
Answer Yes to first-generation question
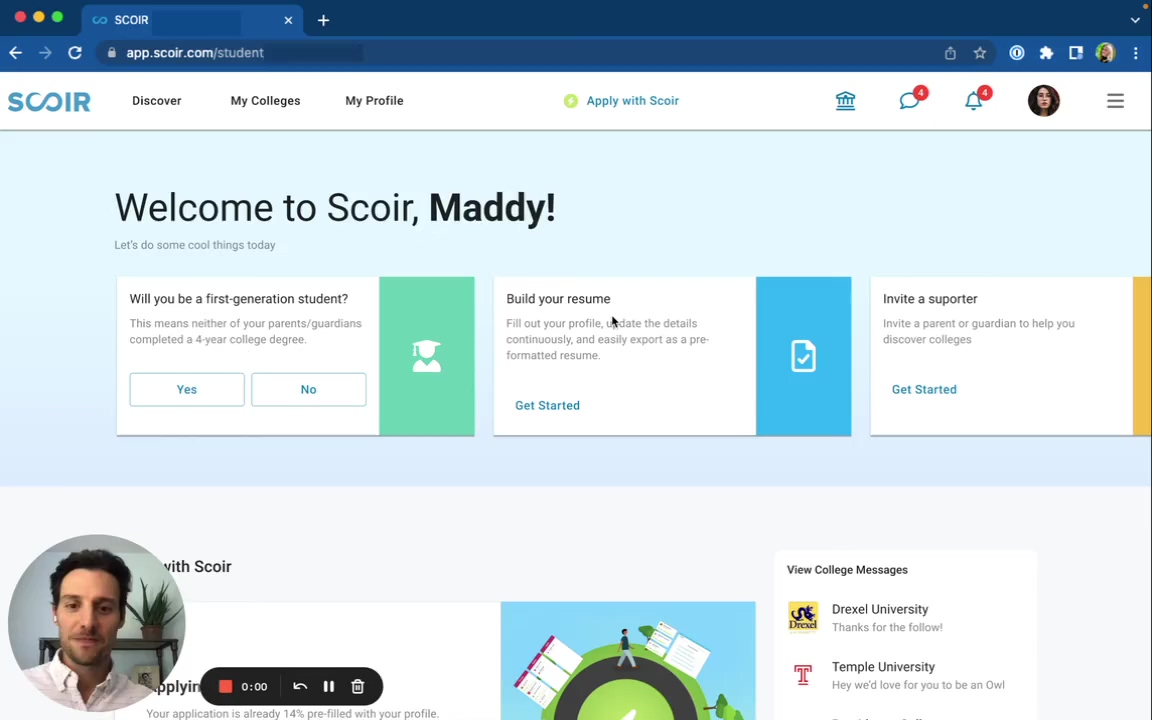pyautogui.click(x=187, y=389)
